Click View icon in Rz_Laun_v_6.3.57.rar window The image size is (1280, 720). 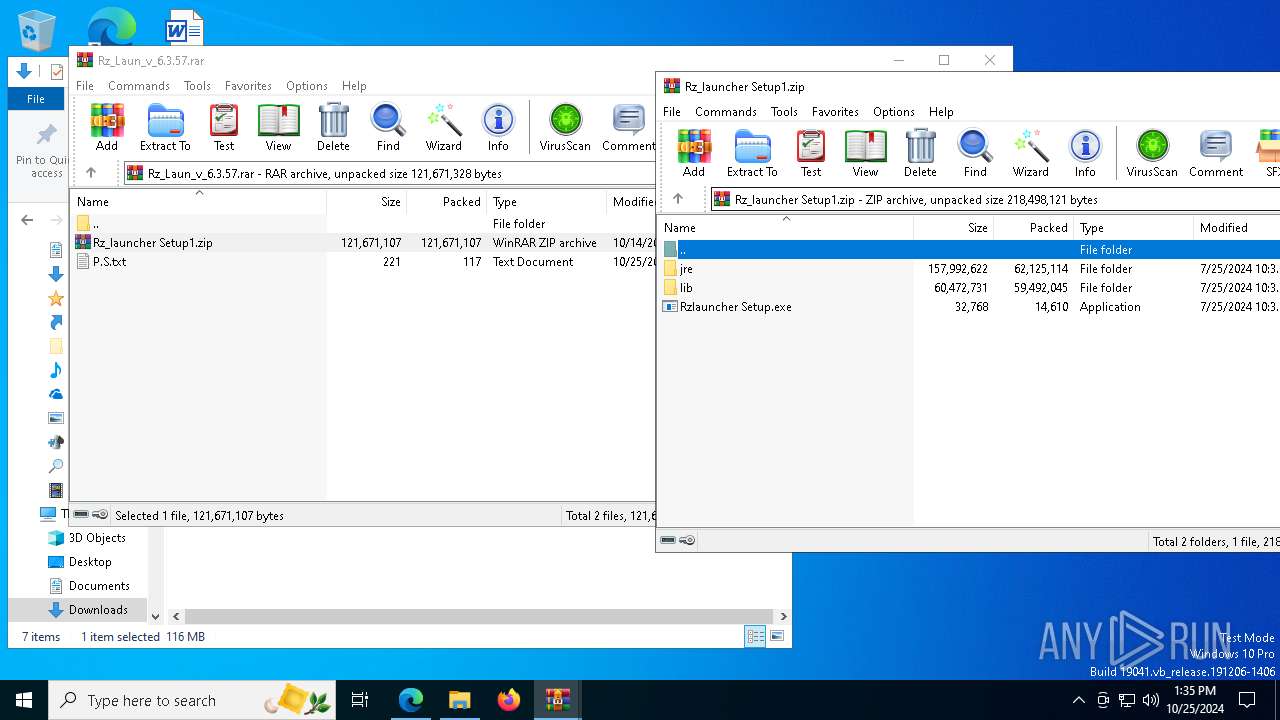(x=278, y=127)
